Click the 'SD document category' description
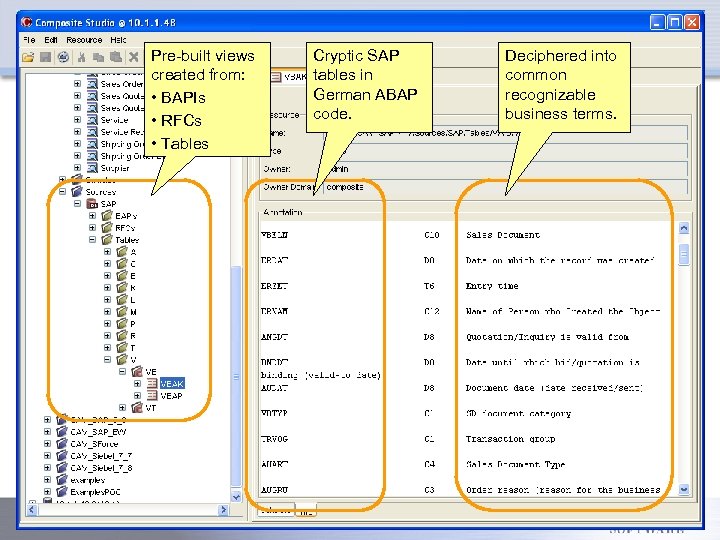 tap(518, 413)
